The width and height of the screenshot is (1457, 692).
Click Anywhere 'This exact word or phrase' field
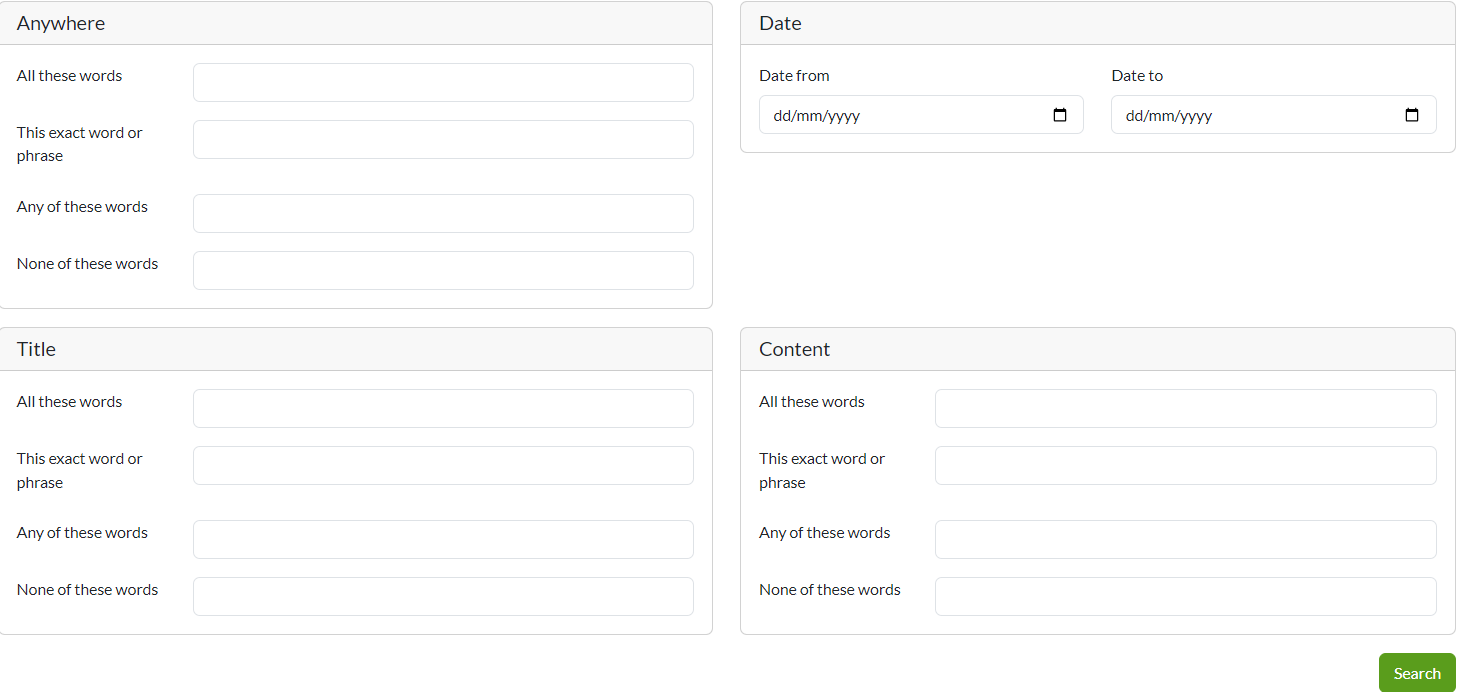click(x=443, y=139)
